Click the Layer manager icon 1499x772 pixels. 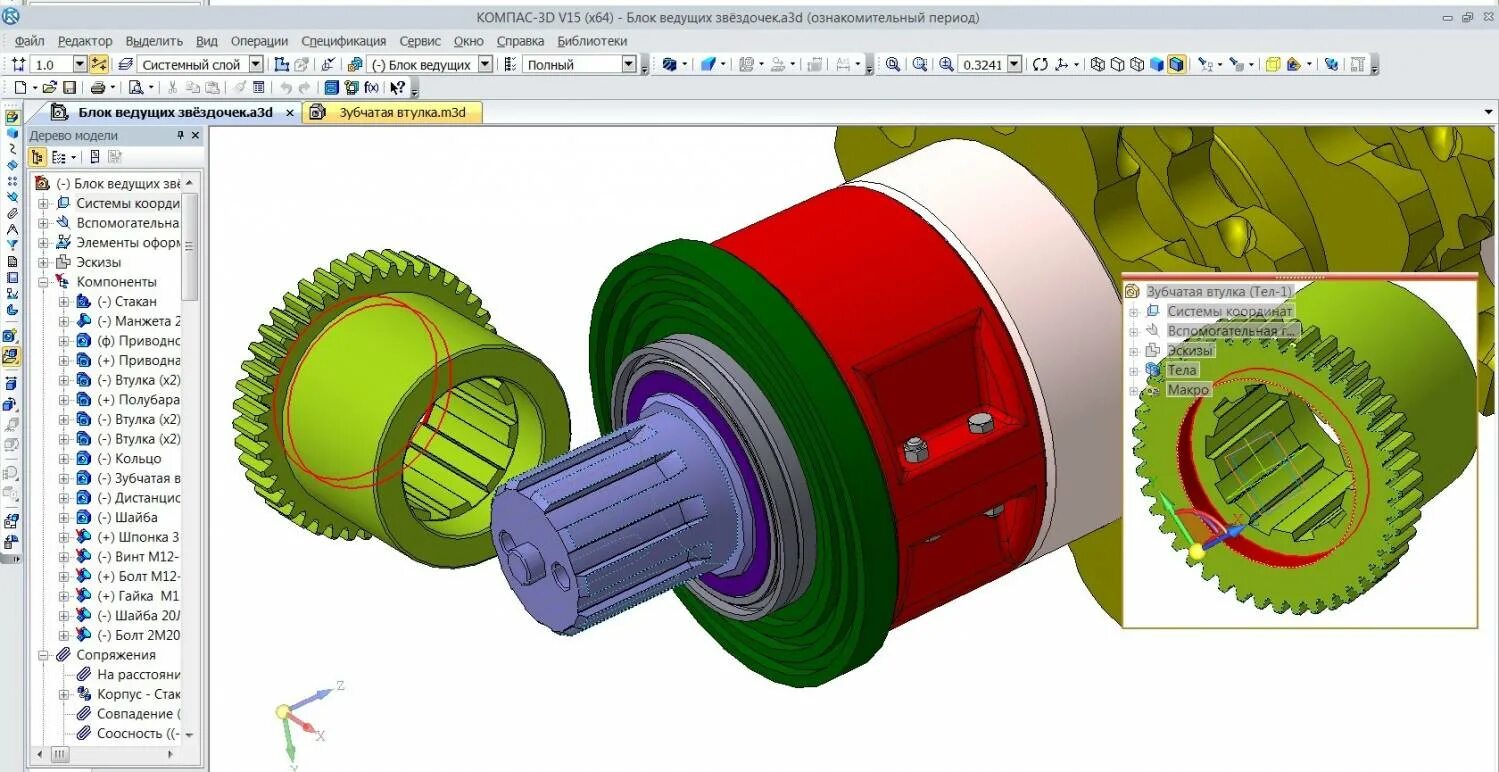125,64
